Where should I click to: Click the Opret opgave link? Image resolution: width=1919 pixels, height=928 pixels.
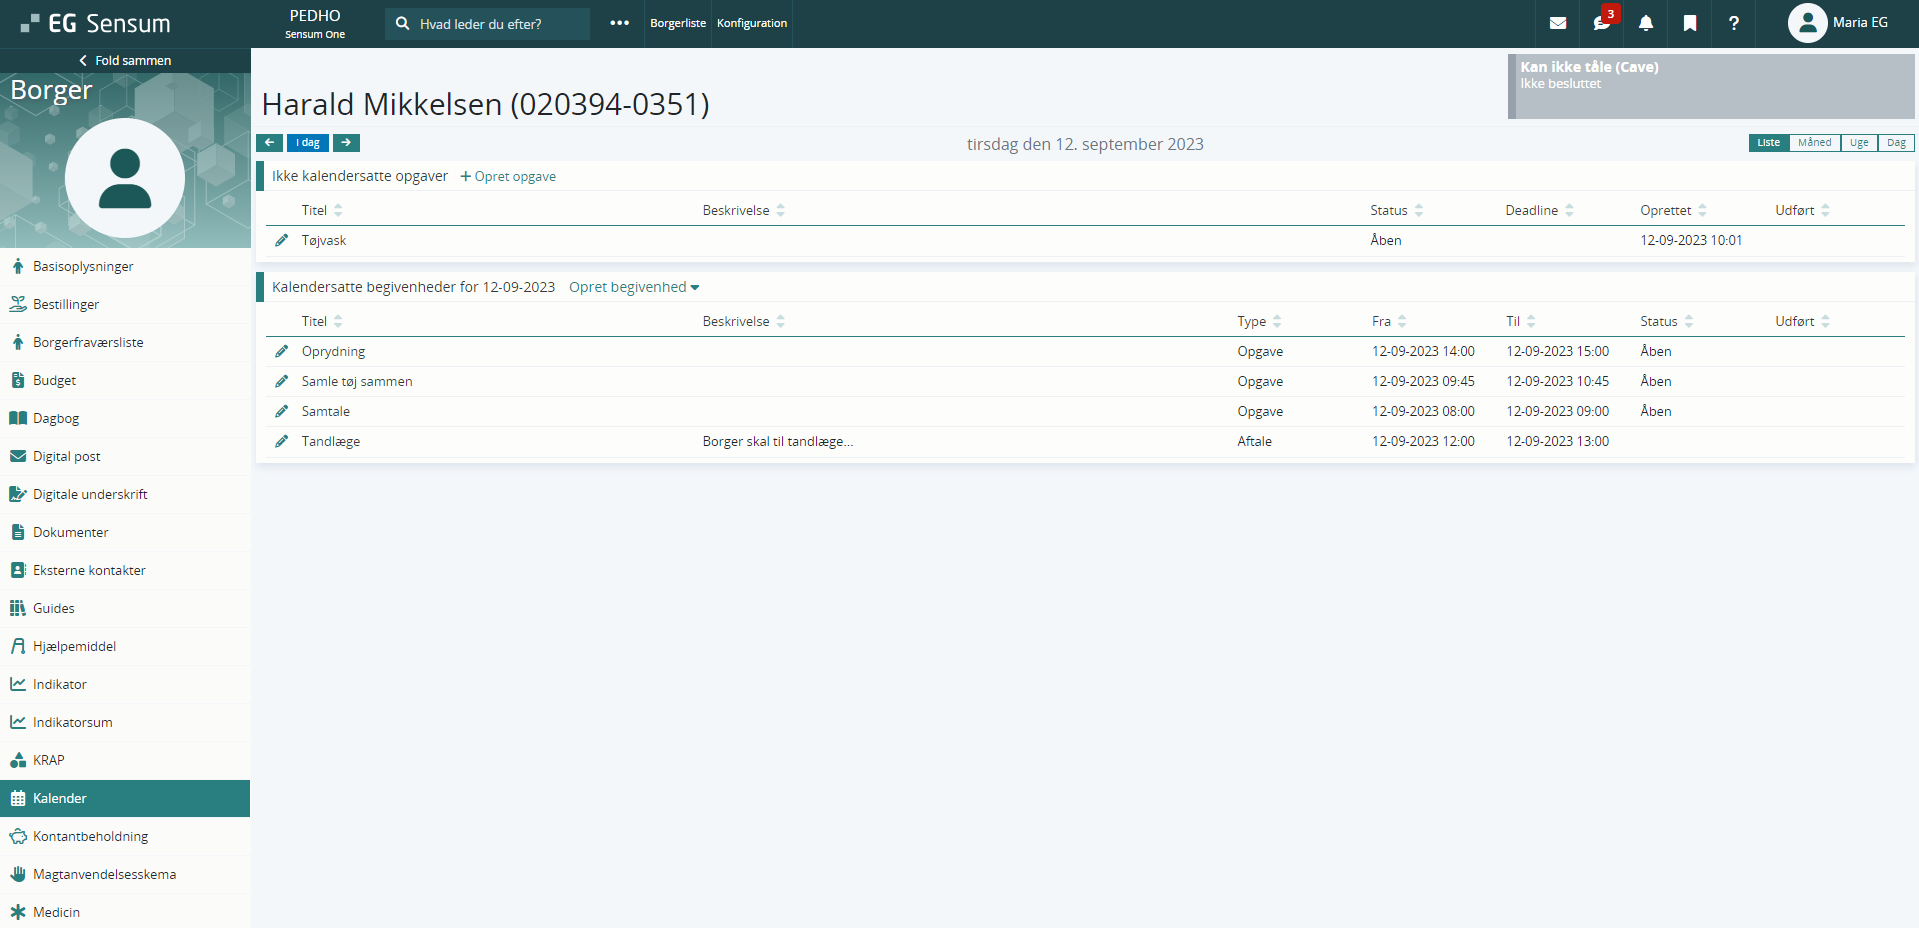pos(508,176)
